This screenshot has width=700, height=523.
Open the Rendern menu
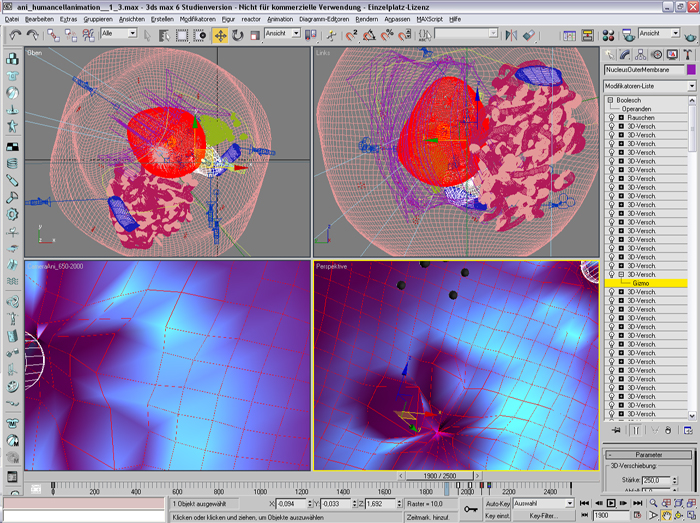coord(367,19)
